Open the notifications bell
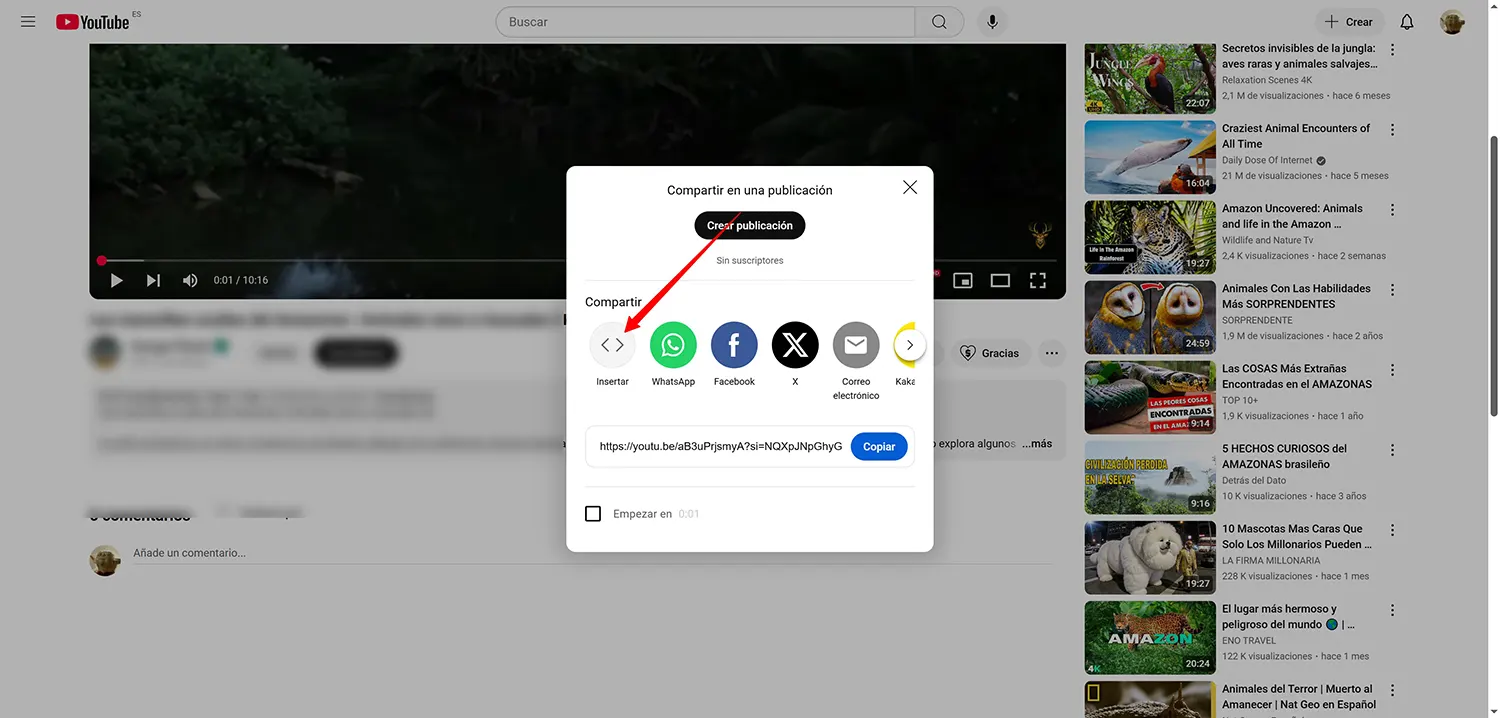The image size is (1500, 718). [x=1406, y=21]
